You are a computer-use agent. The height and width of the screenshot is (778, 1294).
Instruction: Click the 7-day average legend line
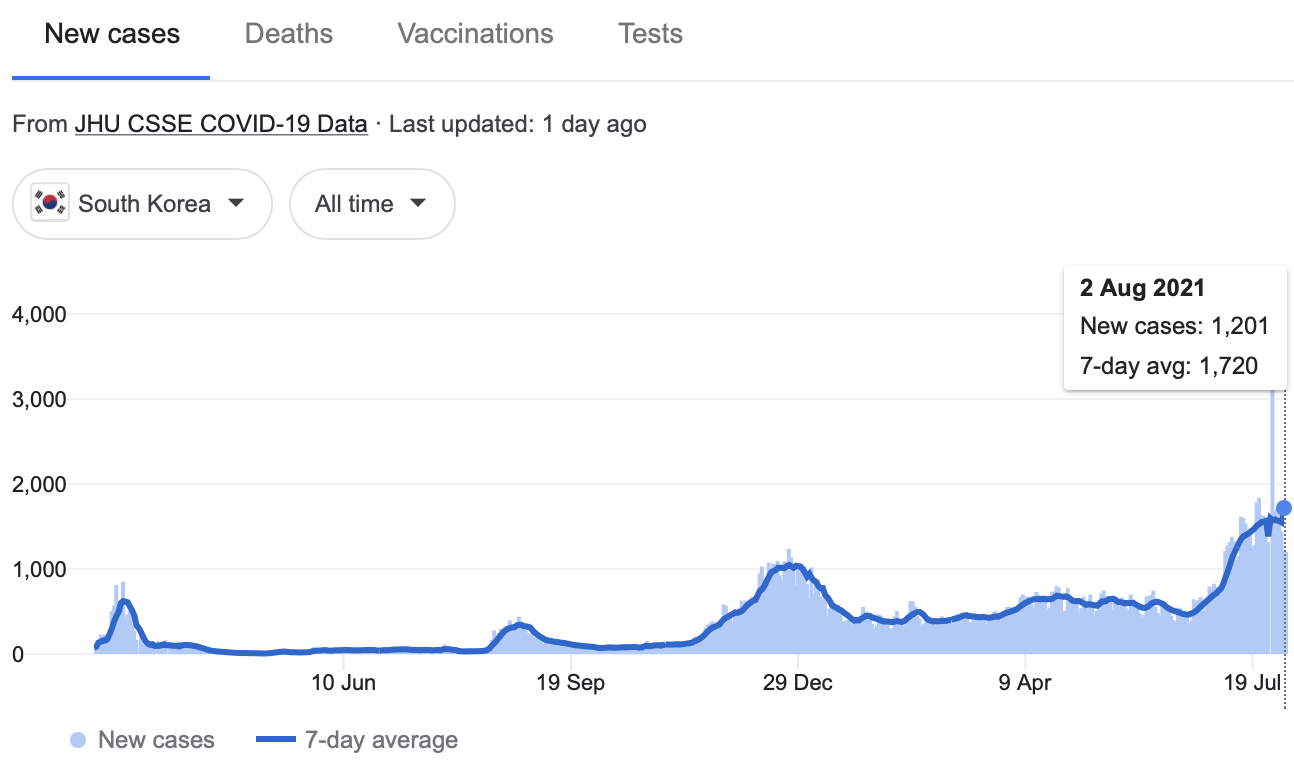tap(276, 741)
